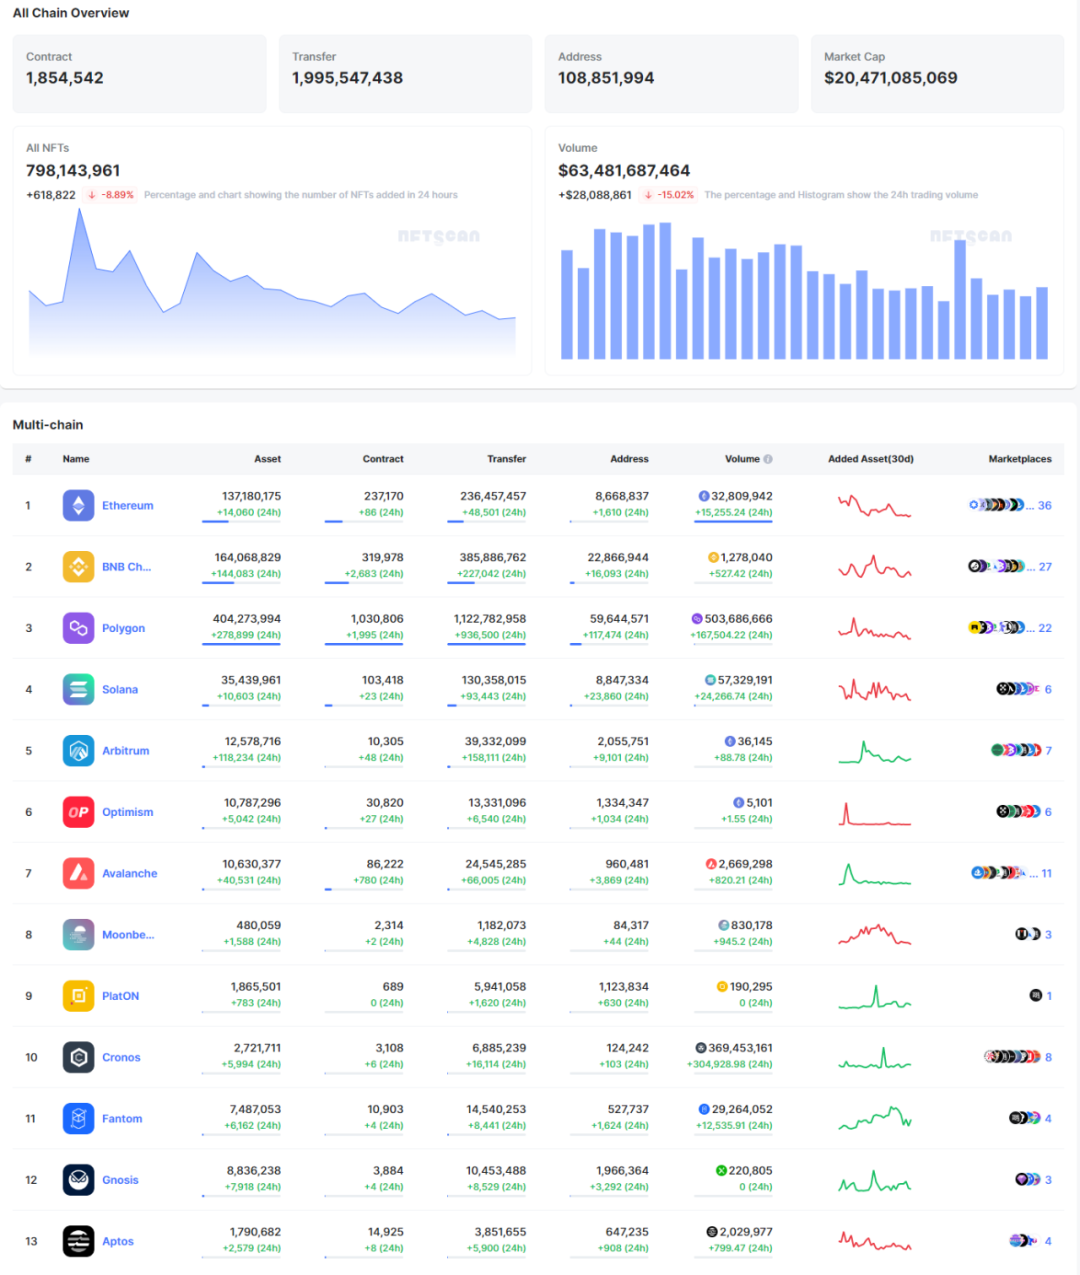Click the Address column header
Screen dimensions: 1080x1275
pos(629,459)
